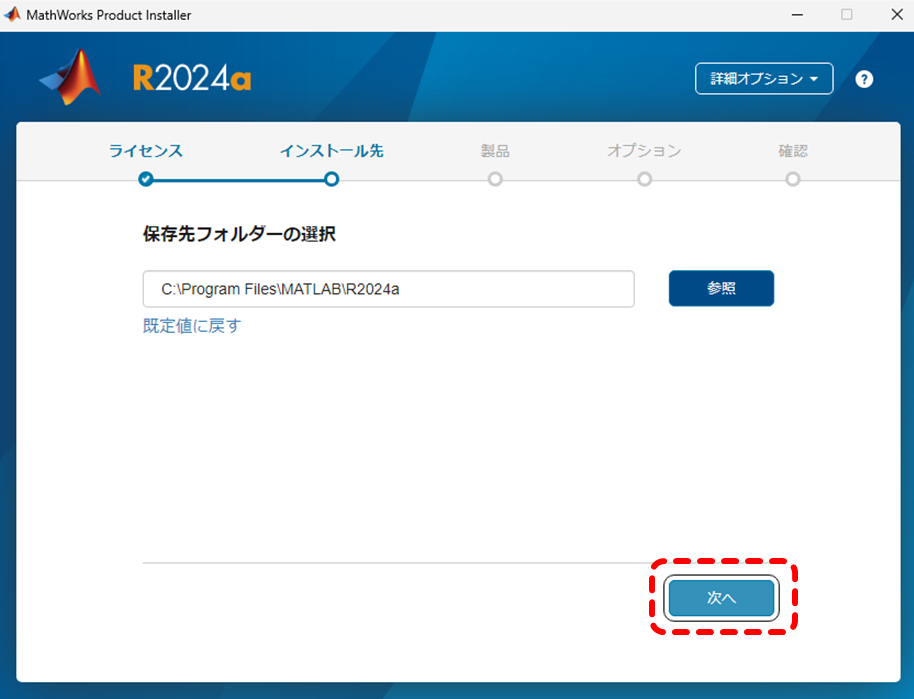Image resolution: width=914 pixels, height=699 pixels.
Task: Click the MATLAB logo in the header
Action: click(71, 77)
